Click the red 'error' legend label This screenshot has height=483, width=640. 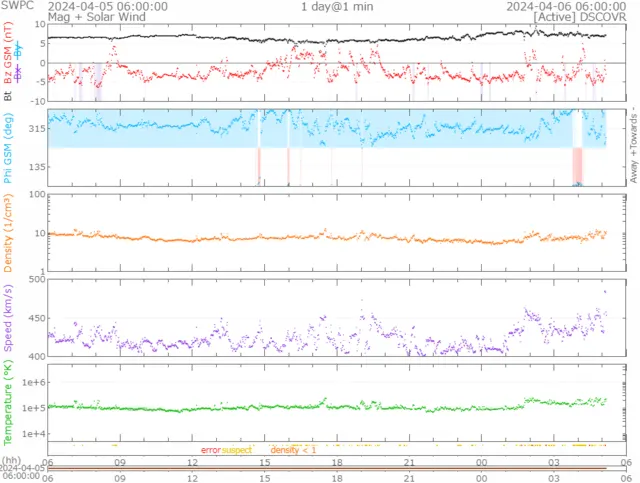click(210, 451)
